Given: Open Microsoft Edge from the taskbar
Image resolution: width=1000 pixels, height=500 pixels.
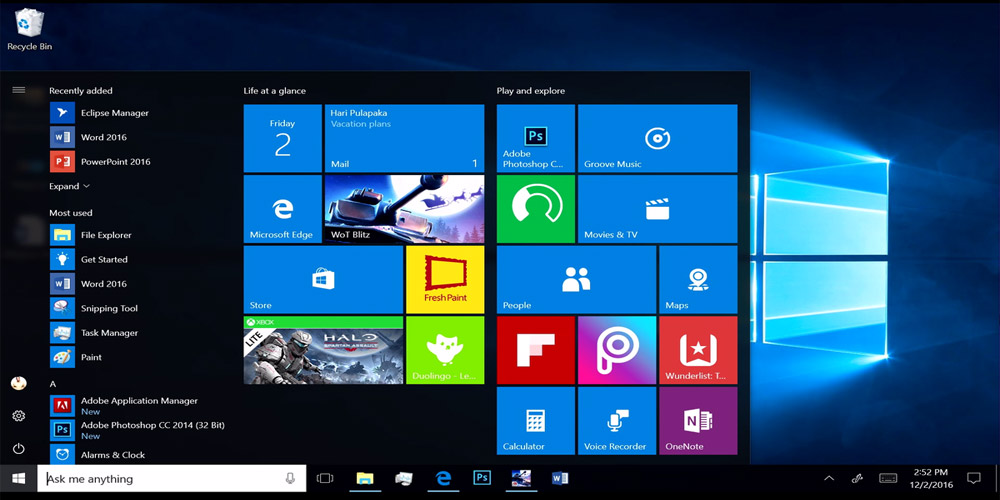Looking at the screenshot, I should 443,478.
